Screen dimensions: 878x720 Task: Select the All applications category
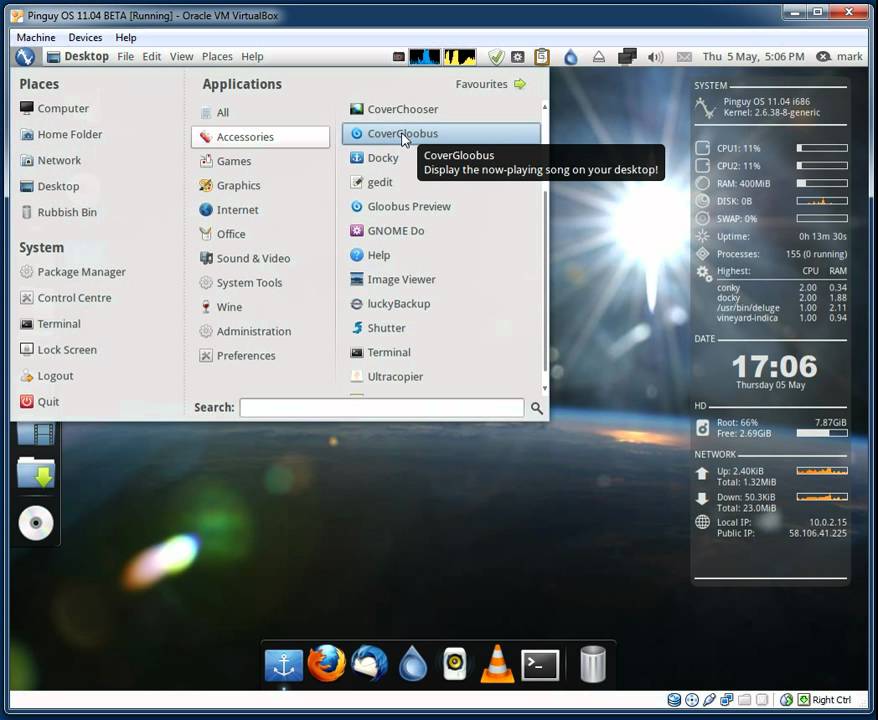tap(260, 113)
